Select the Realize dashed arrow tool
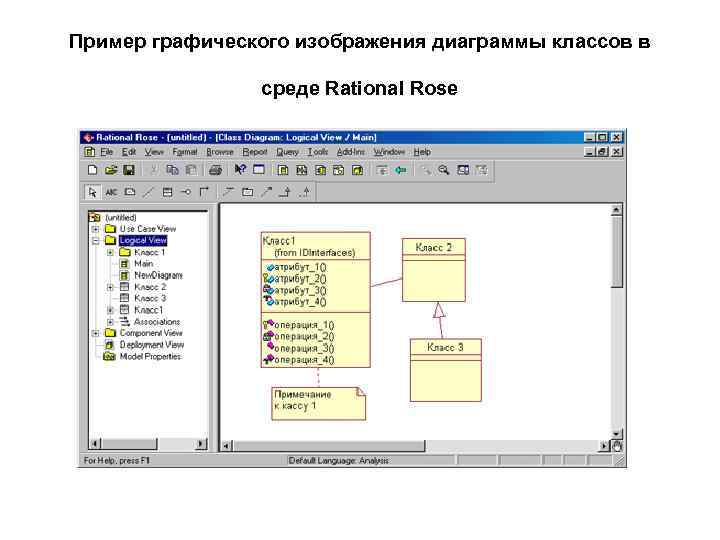720x540 pixels. pyautogui.click(x=305, y=192)
